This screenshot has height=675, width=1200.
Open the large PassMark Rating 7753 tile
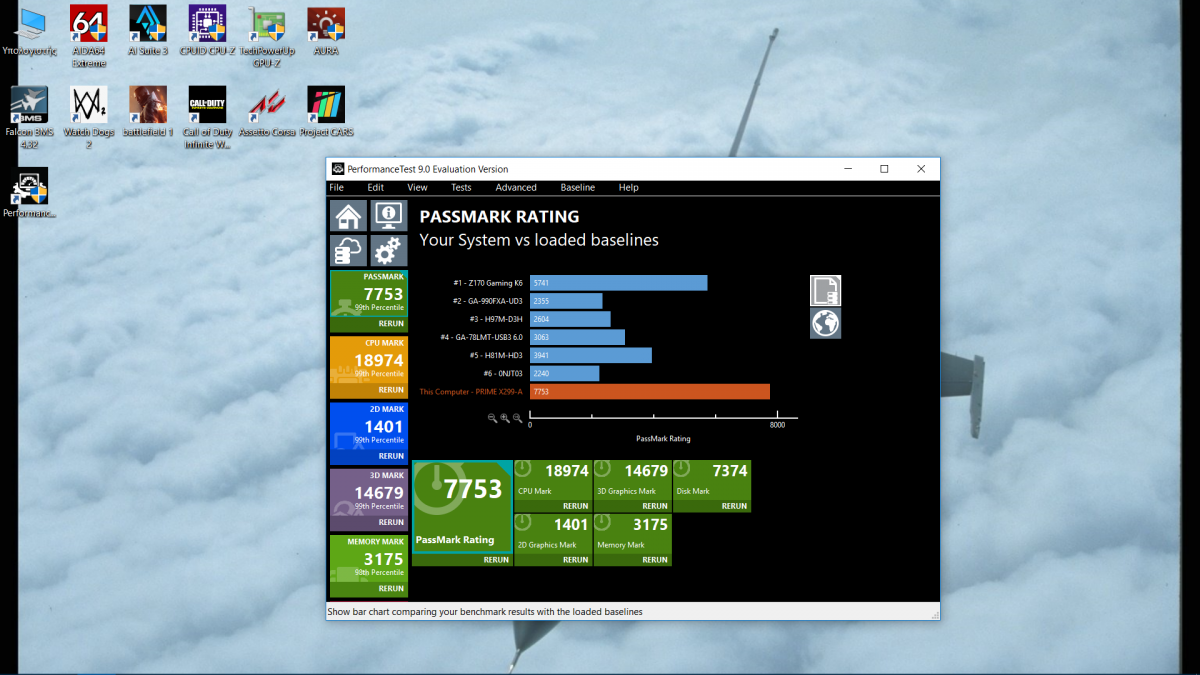pyautogui.click(x=462, y=507)
